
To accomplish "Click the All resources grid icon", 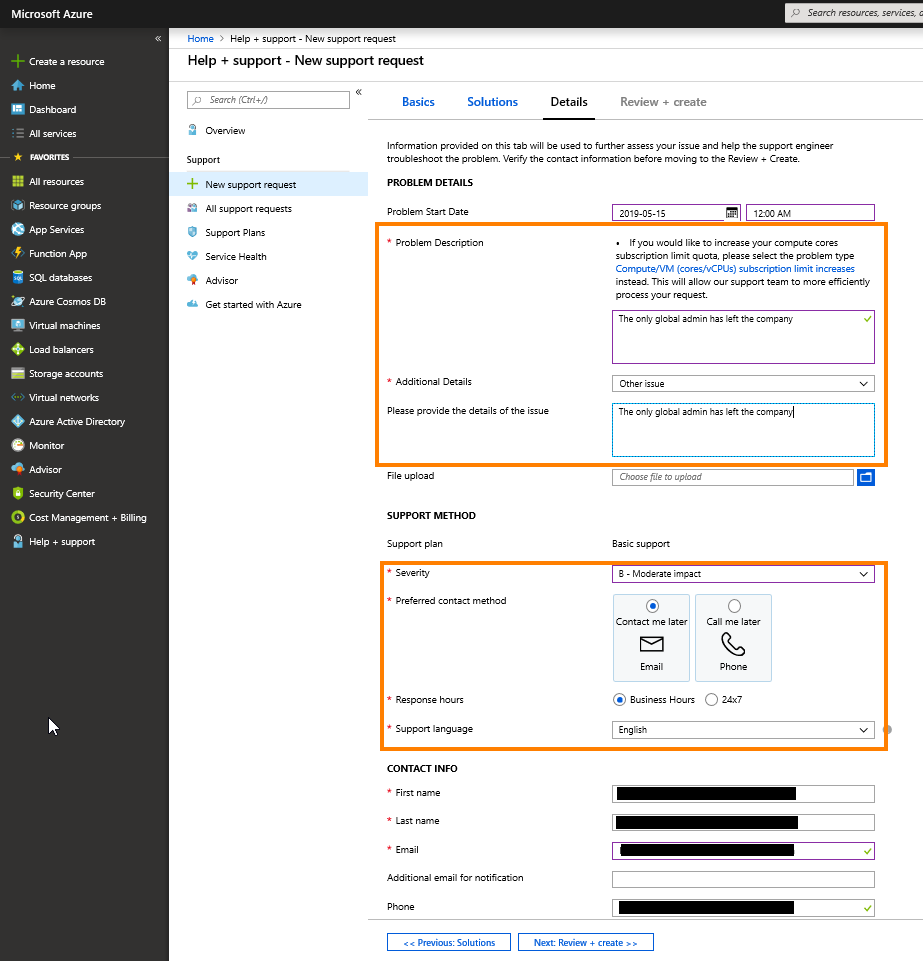I will 18,181.
